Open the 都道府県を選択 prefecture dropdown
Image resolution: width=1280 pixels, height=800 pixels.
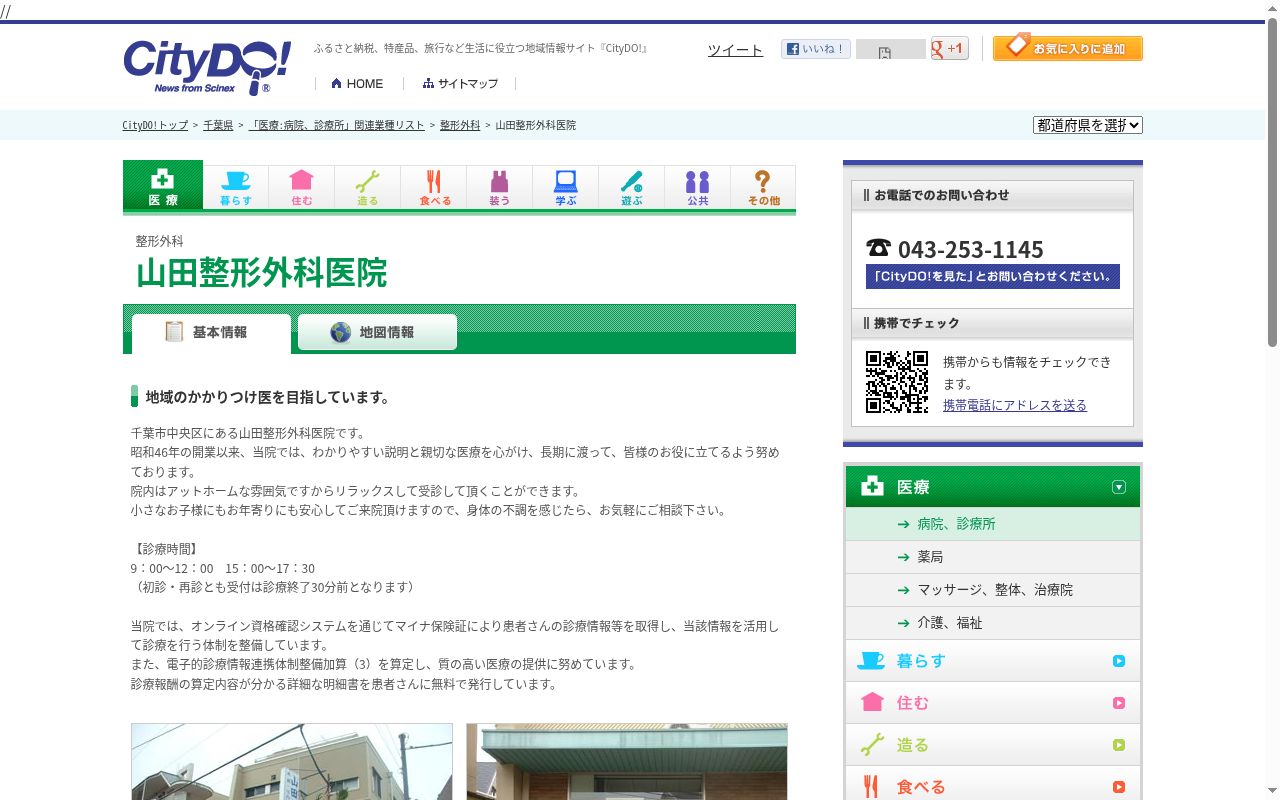(1088, 125)
